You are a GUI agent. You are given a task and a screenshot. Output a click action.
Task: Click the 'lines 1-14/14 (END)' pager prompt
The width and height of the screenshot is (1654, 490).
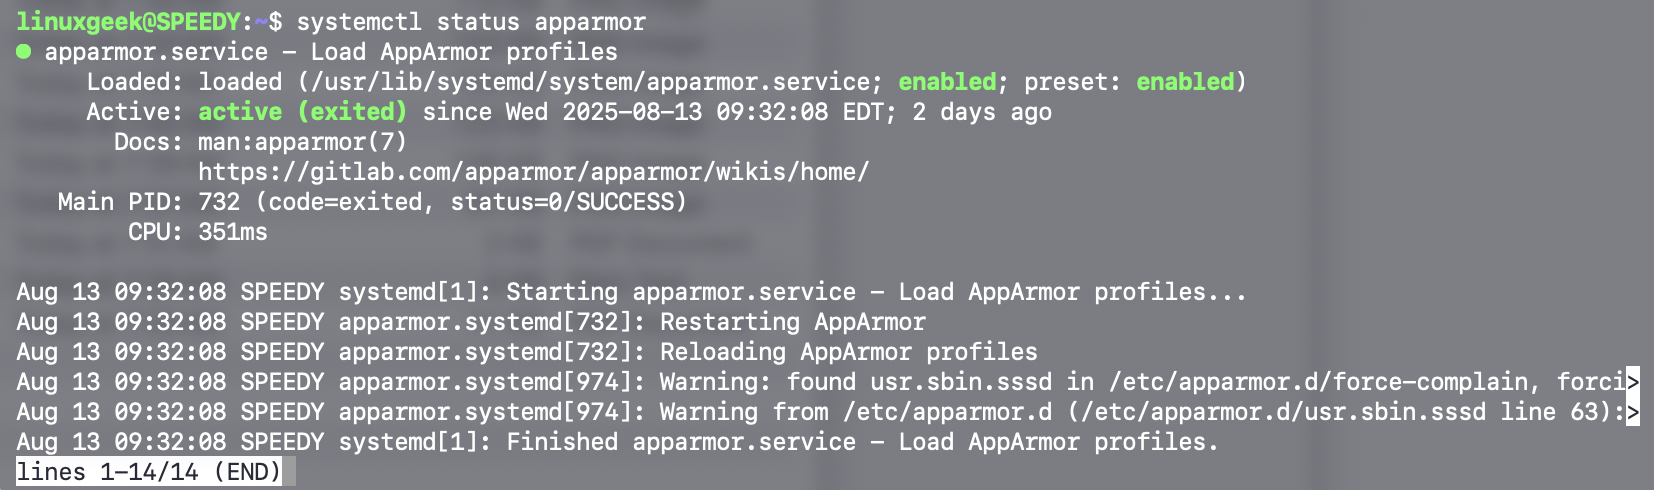click(149, 471)
